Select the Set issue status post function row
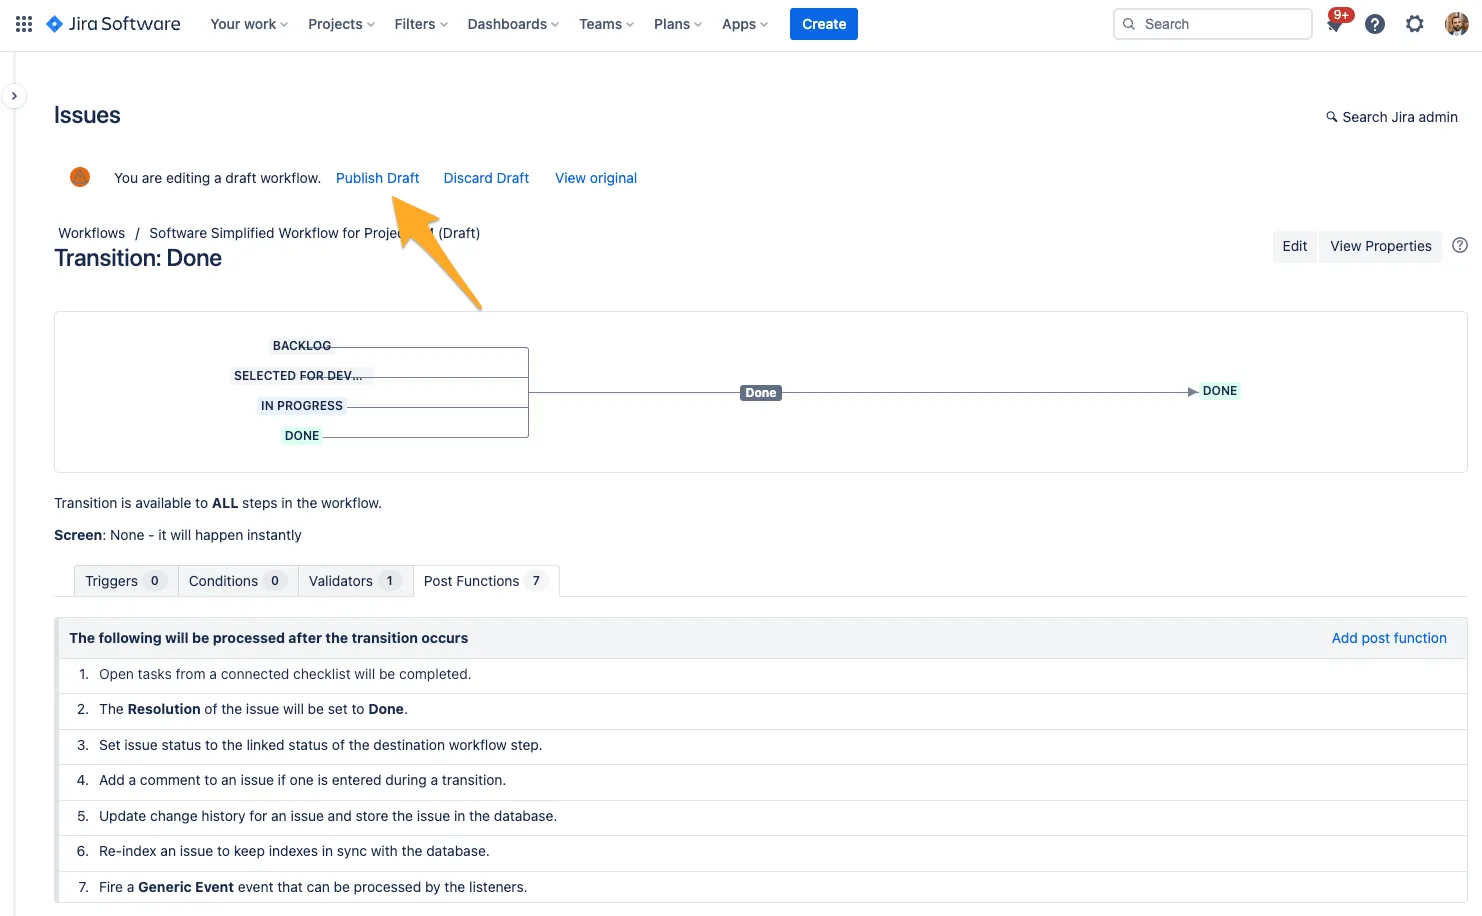 coord(762,746)
